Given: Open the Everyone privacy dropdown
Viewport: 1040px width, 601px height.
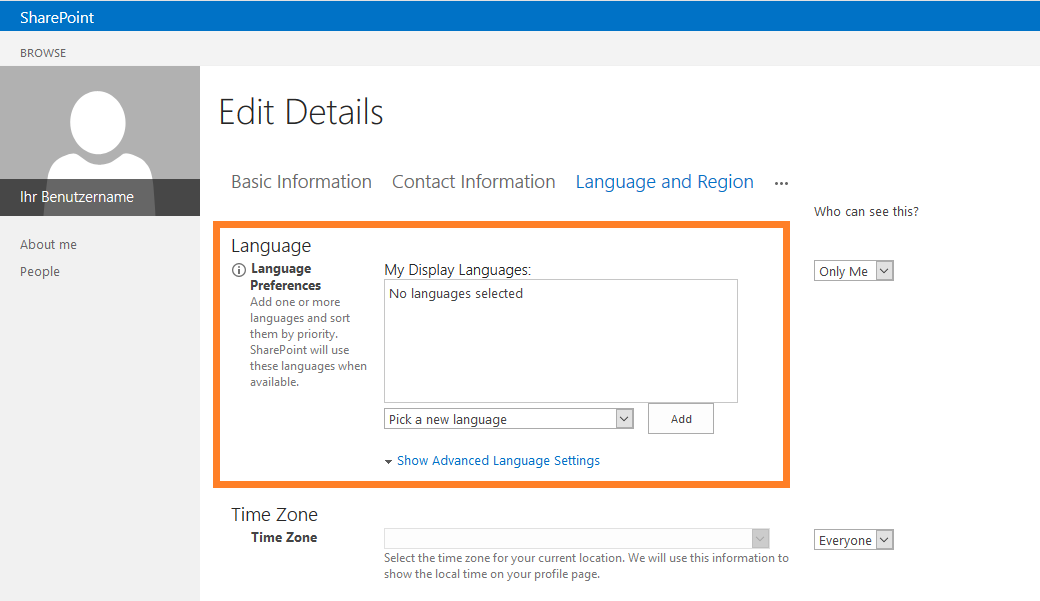Looking at the screenshot, I should (x=854, y=540).
